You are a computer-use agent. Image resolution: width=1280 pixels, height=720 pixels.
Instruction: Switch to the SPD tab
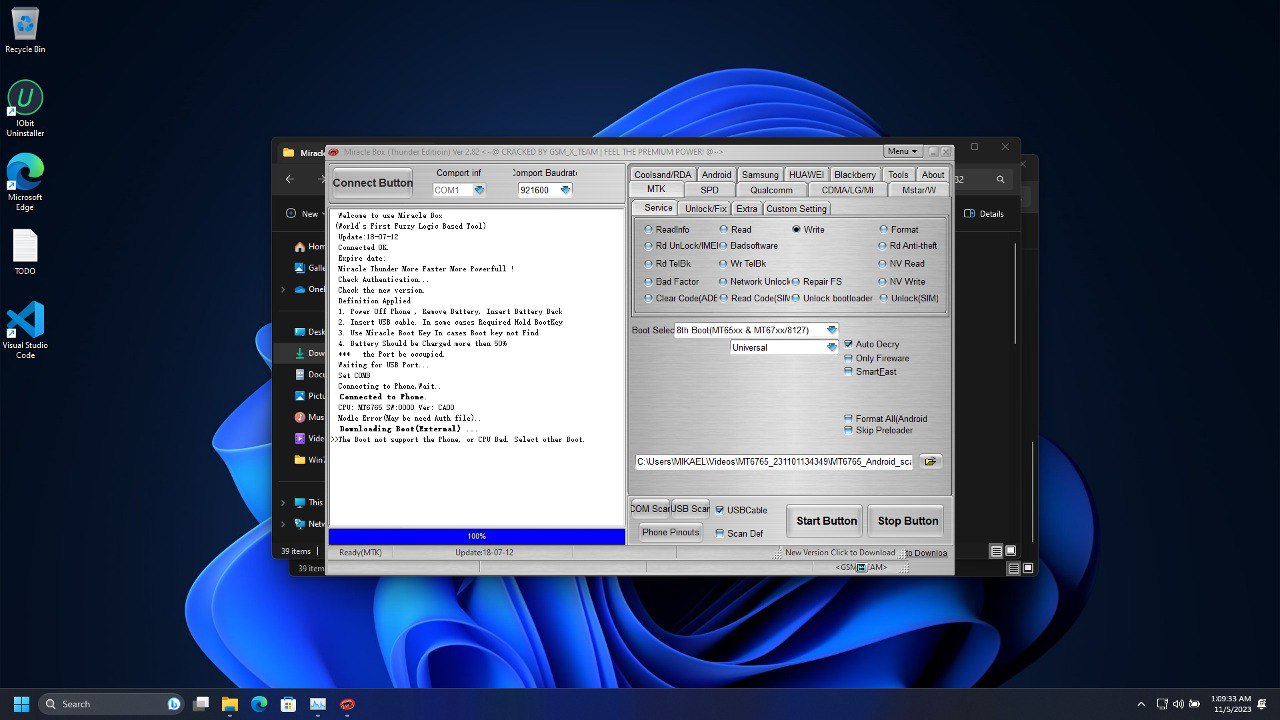709,190
